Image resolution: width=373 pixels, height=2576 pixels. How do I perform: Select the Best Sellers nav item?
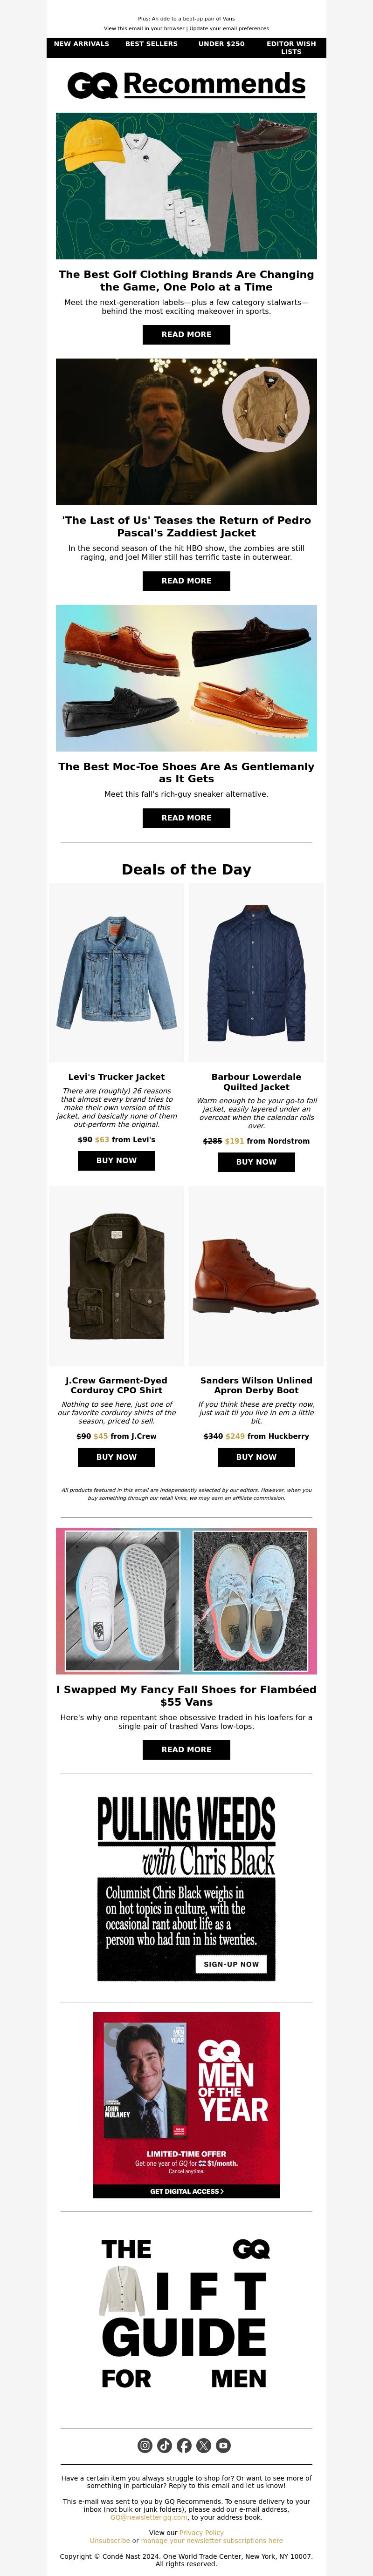click(151, 44)
